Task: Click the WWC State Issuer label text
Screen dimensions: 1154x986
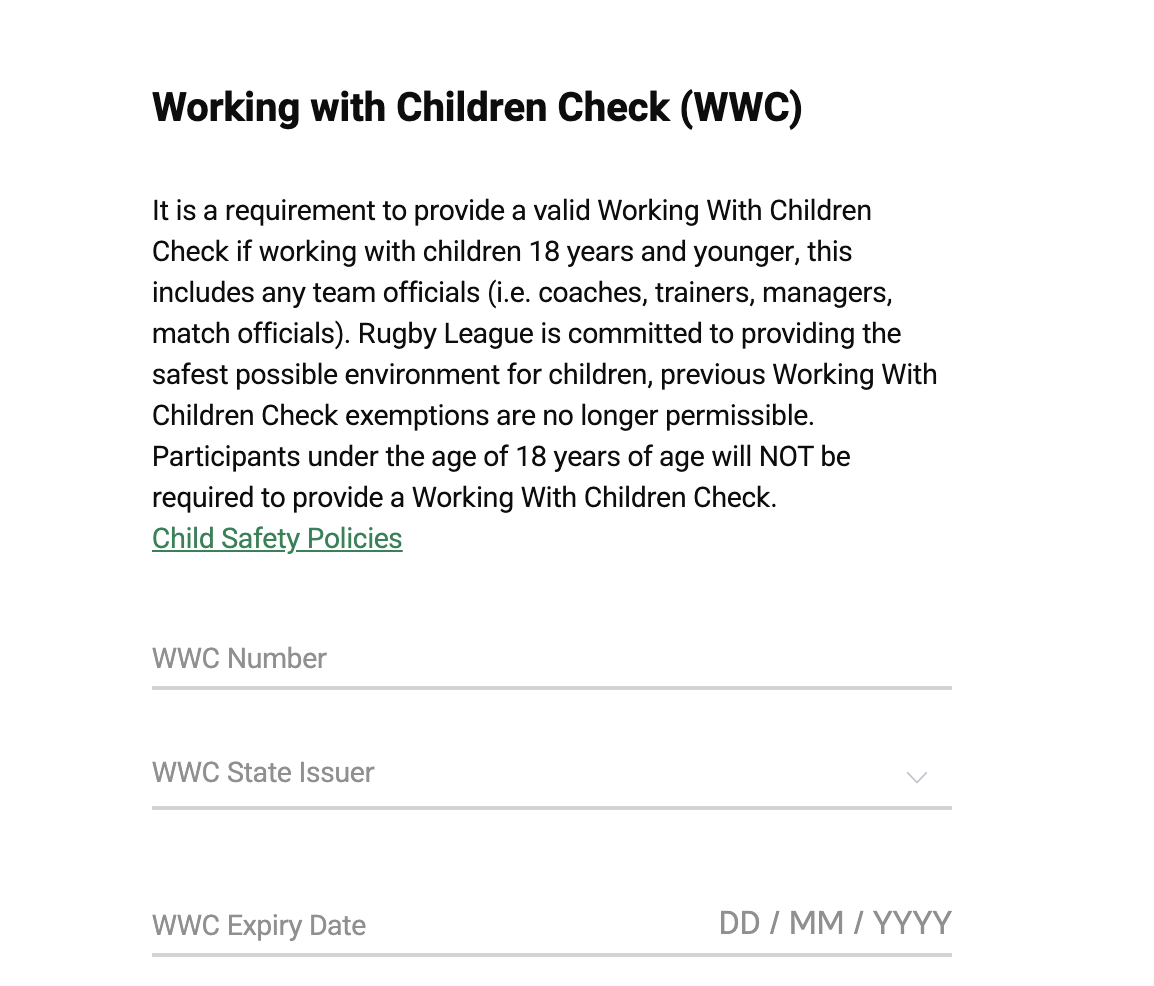Action: click(x=263, y=773)
